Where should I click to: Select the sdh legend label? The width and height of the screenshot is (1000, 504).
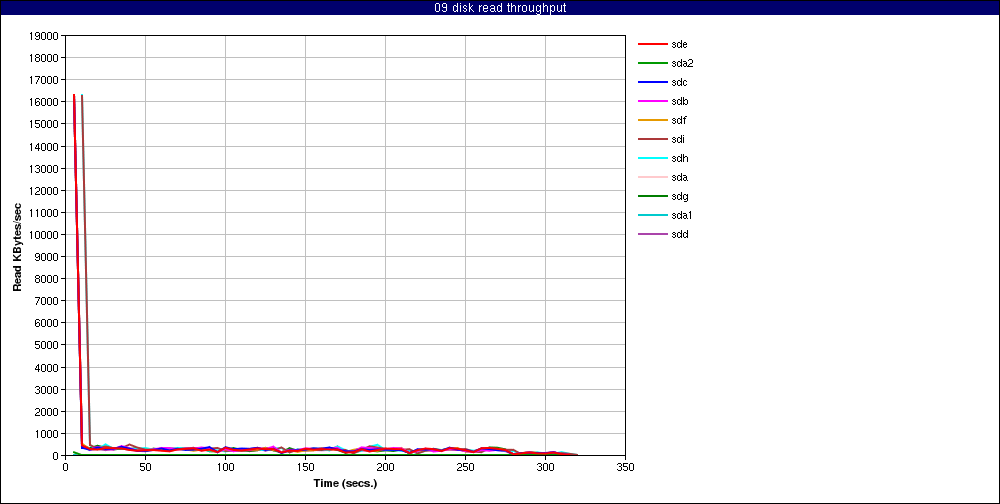coord(679,159)
